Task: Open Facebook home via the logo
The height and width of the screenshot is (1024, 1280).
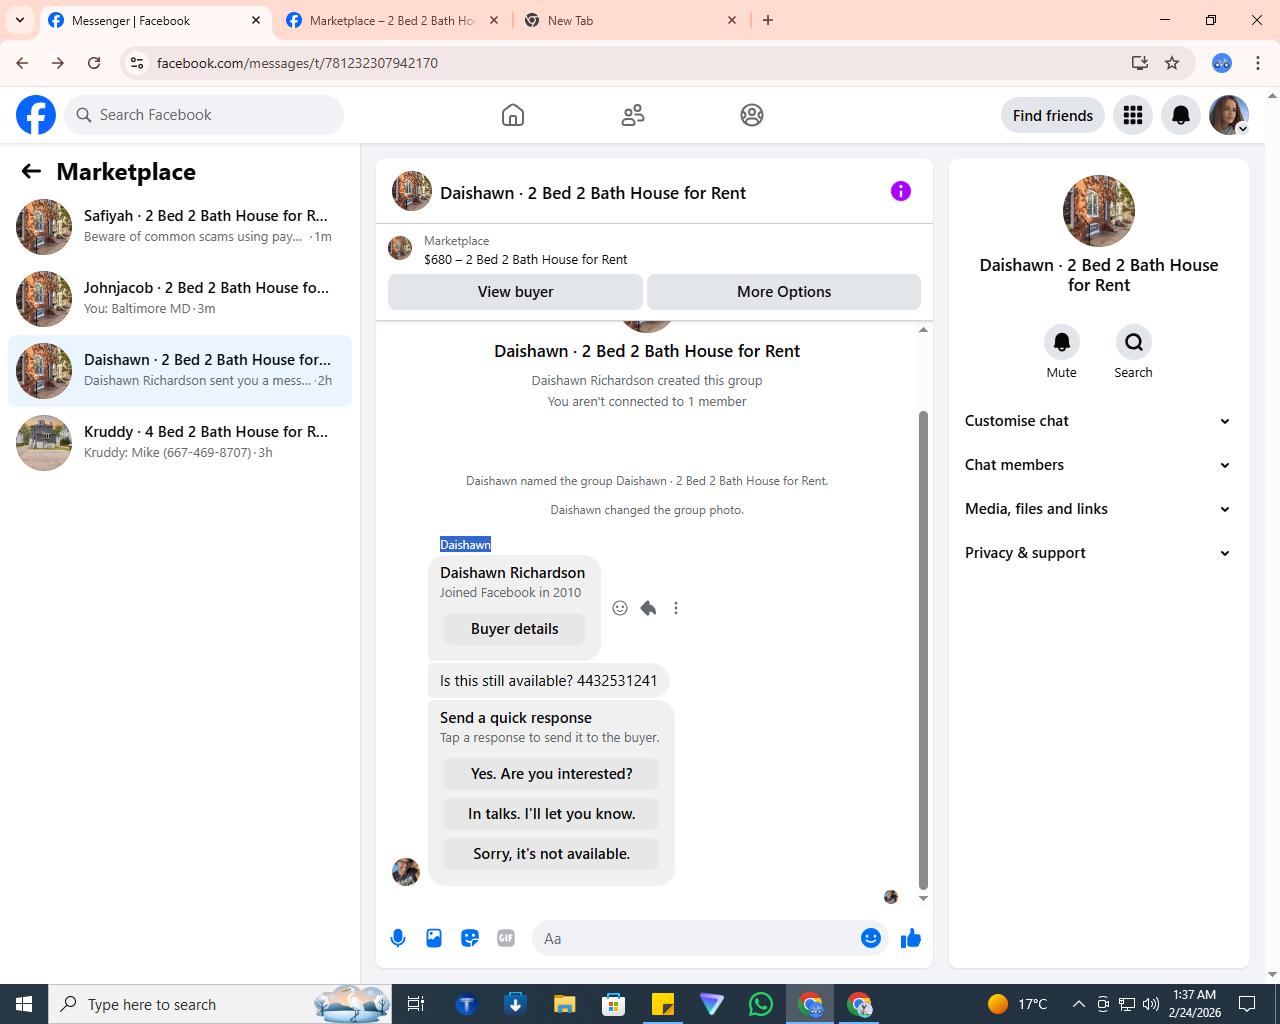Action: pyautogui.click(x=36, y=115)
